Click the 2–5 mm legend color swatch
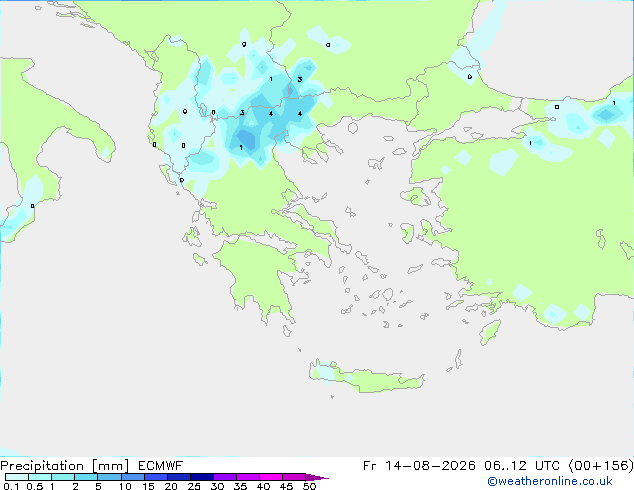This screenshot has width=634, height=490. tap(86, 477)
